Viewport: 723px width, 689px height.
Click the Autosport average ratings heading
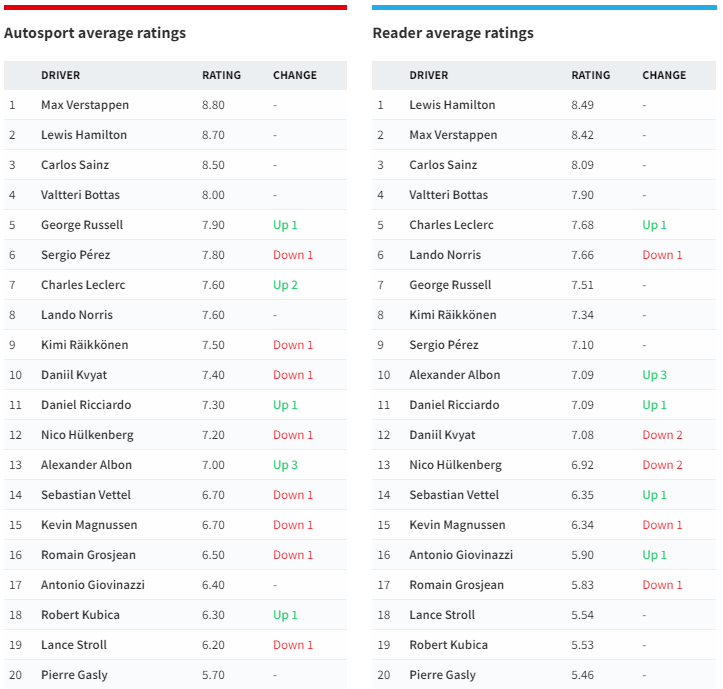point(95,33)
